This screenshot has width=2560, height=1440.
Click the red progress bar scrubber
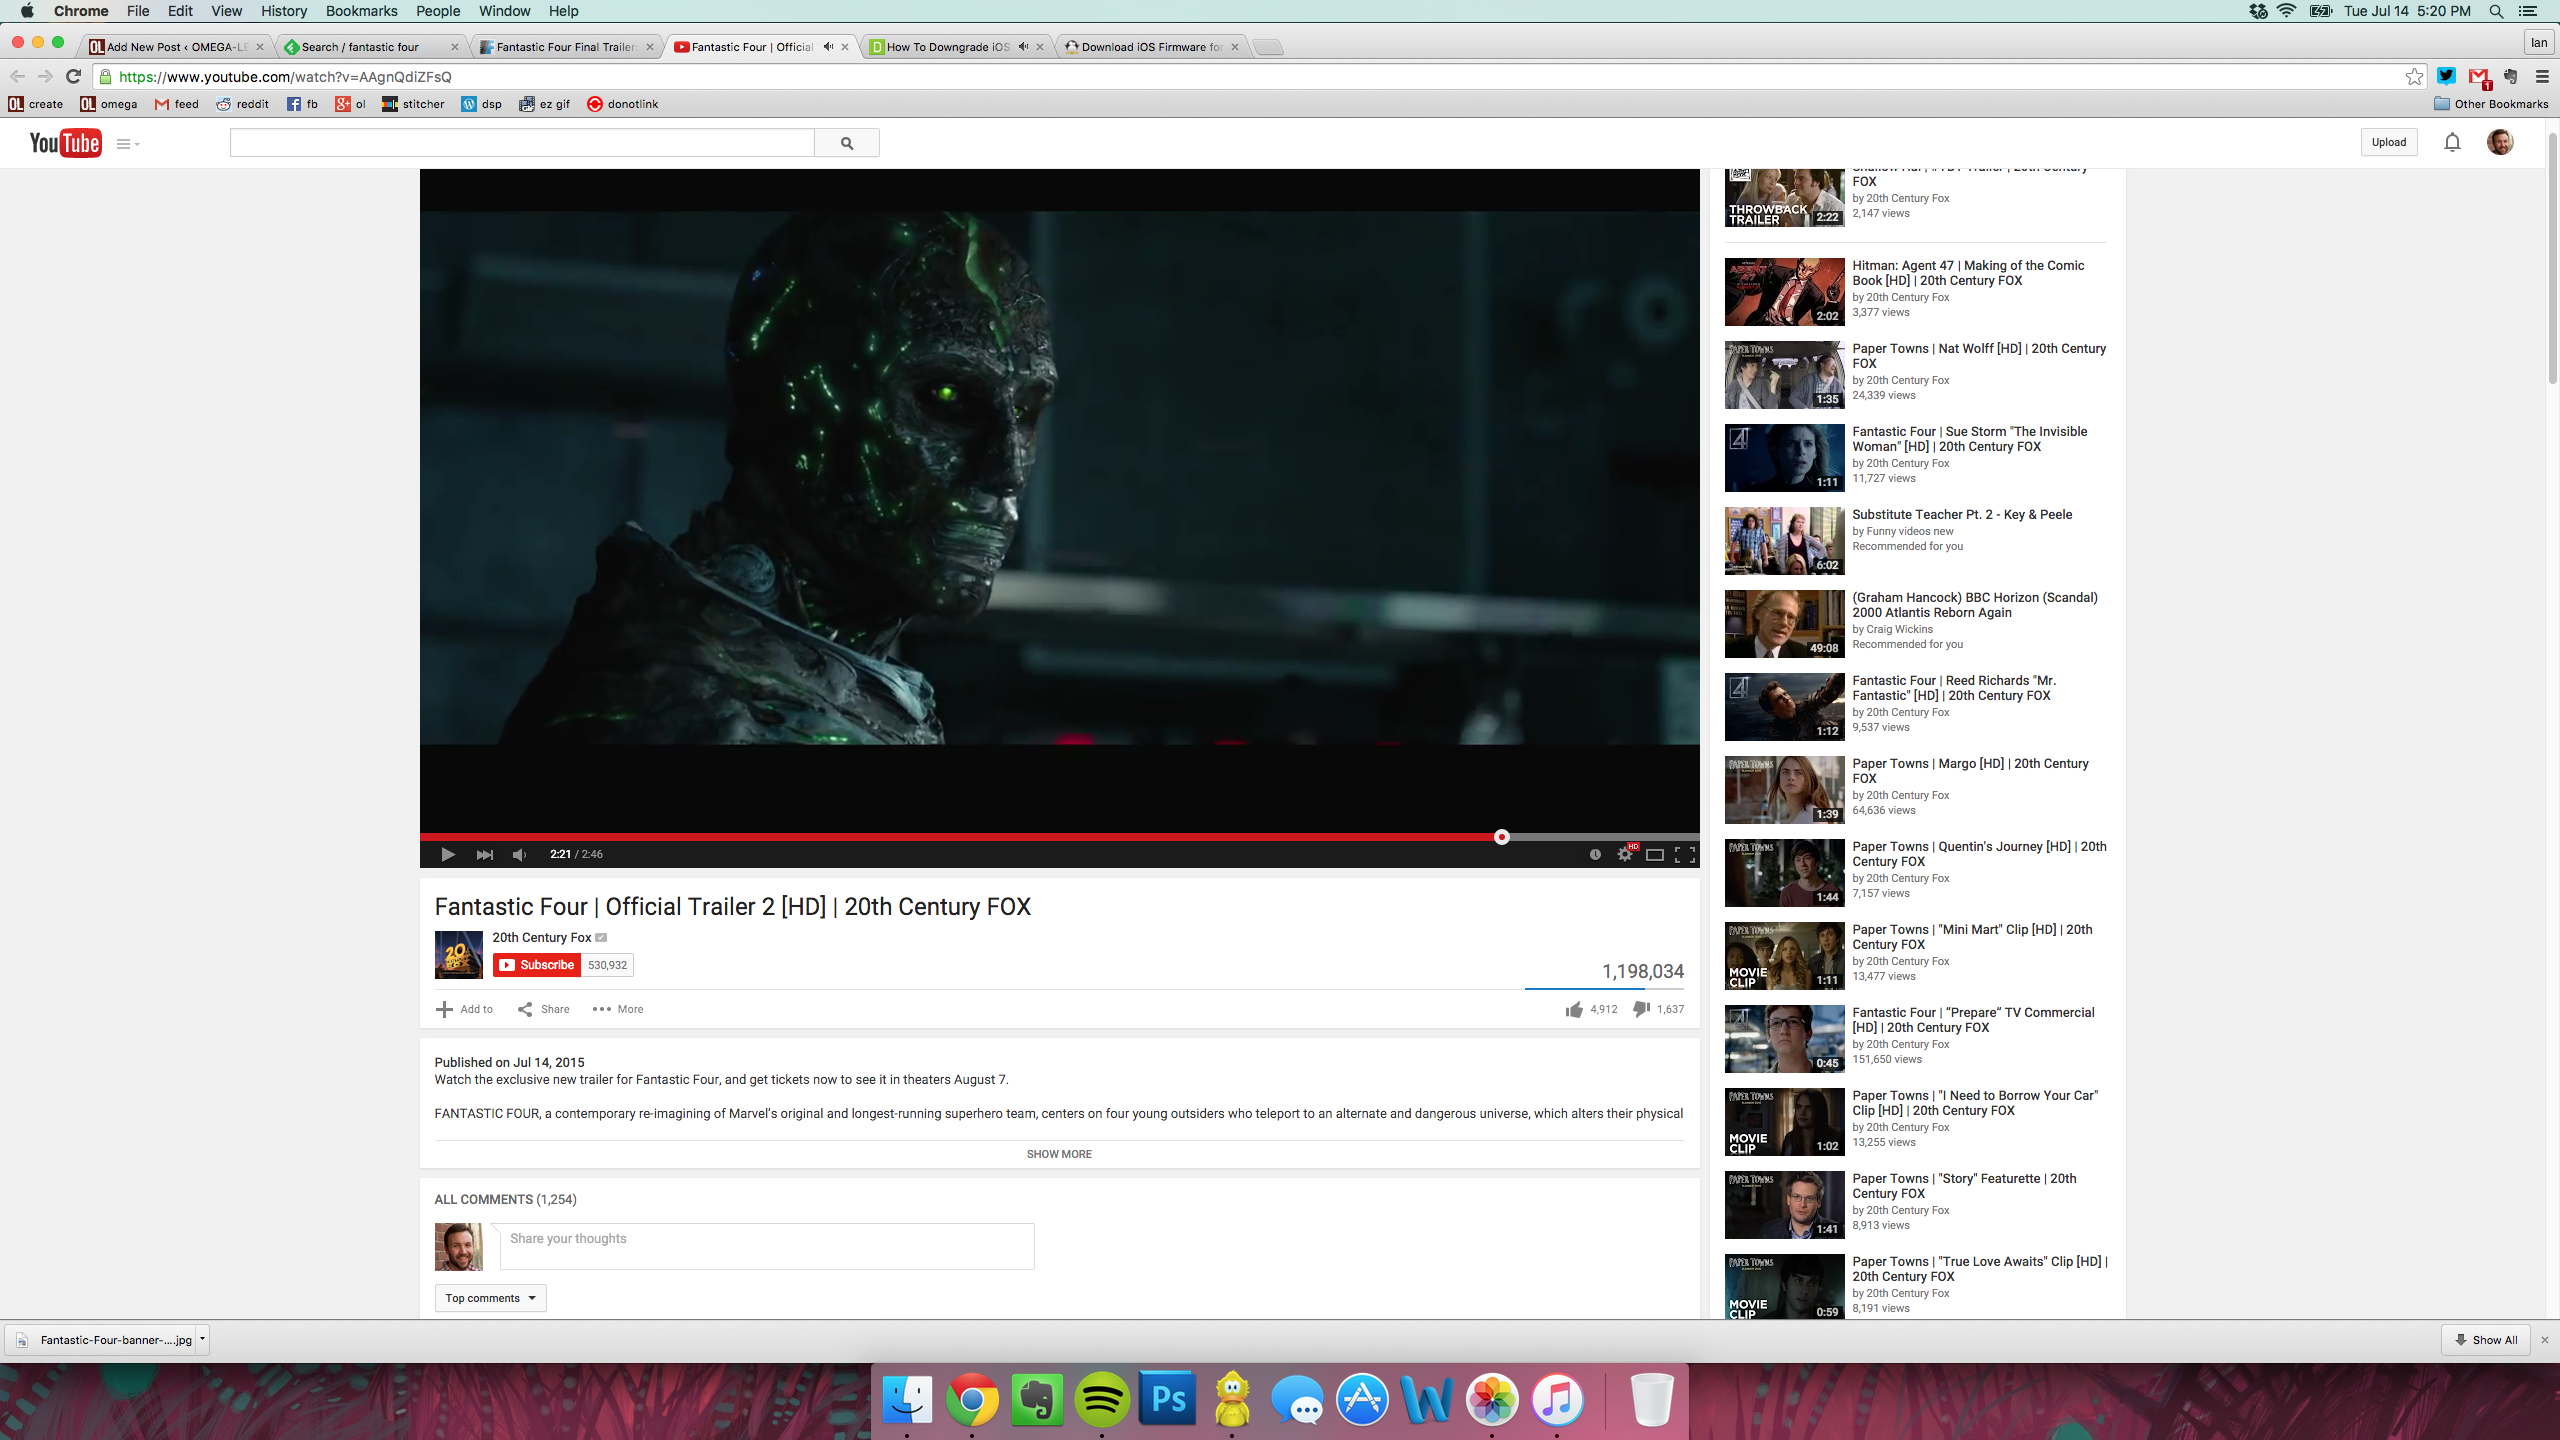(x=1501, y=837)
